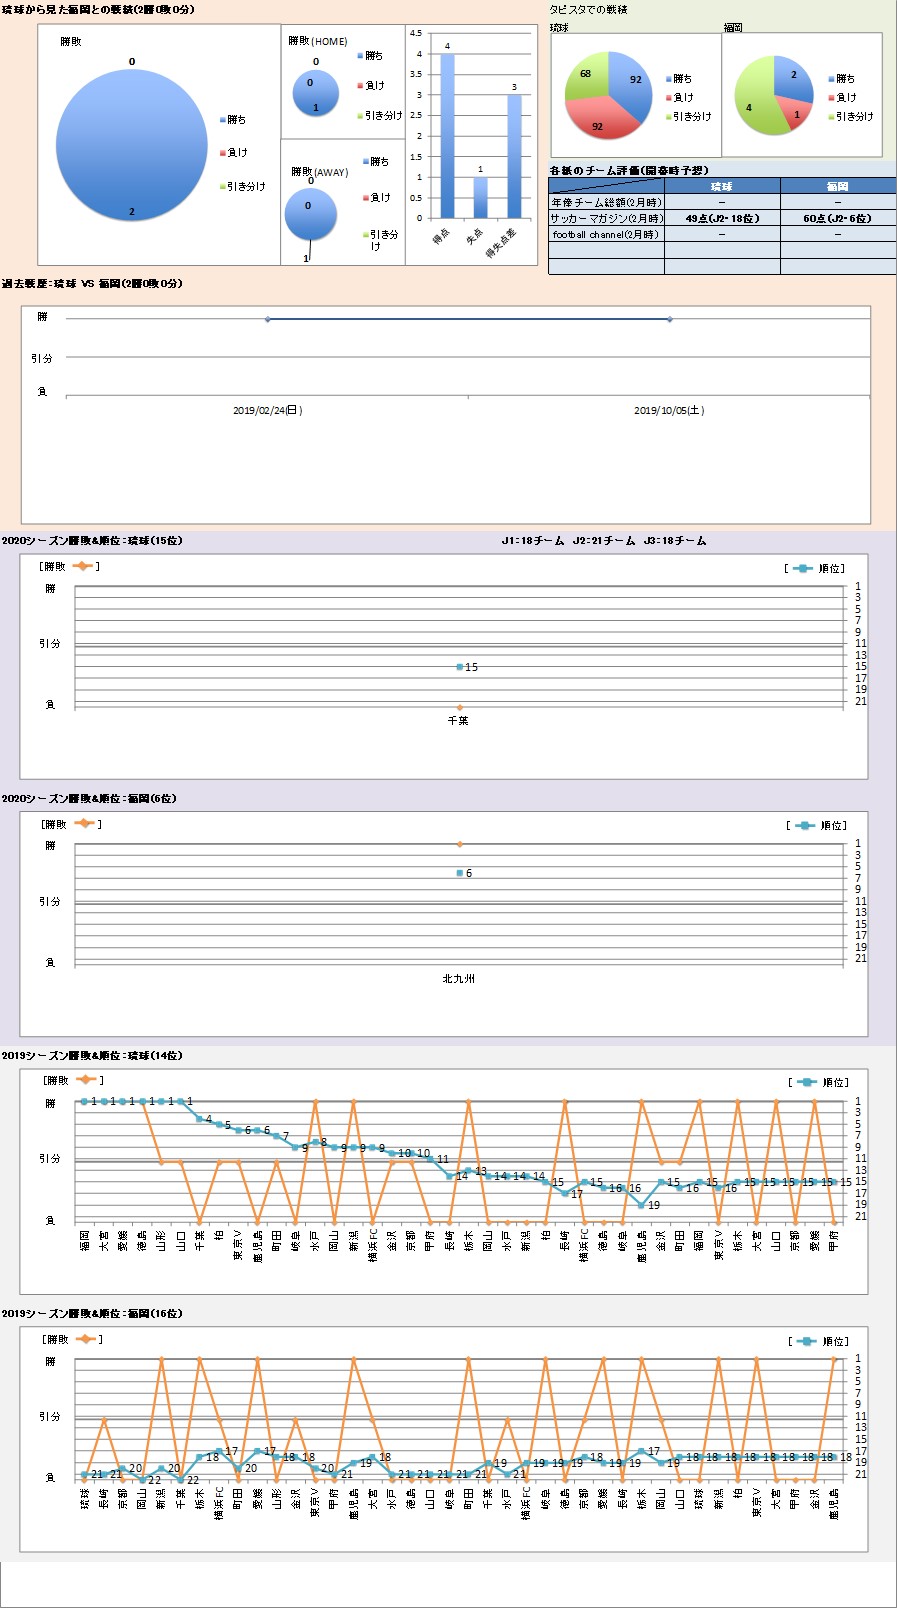This screenshot has width=897, height=1608.
Task: Click the 順位 legend of the 2020 福岡 chart
Action: tap(817, 825)
